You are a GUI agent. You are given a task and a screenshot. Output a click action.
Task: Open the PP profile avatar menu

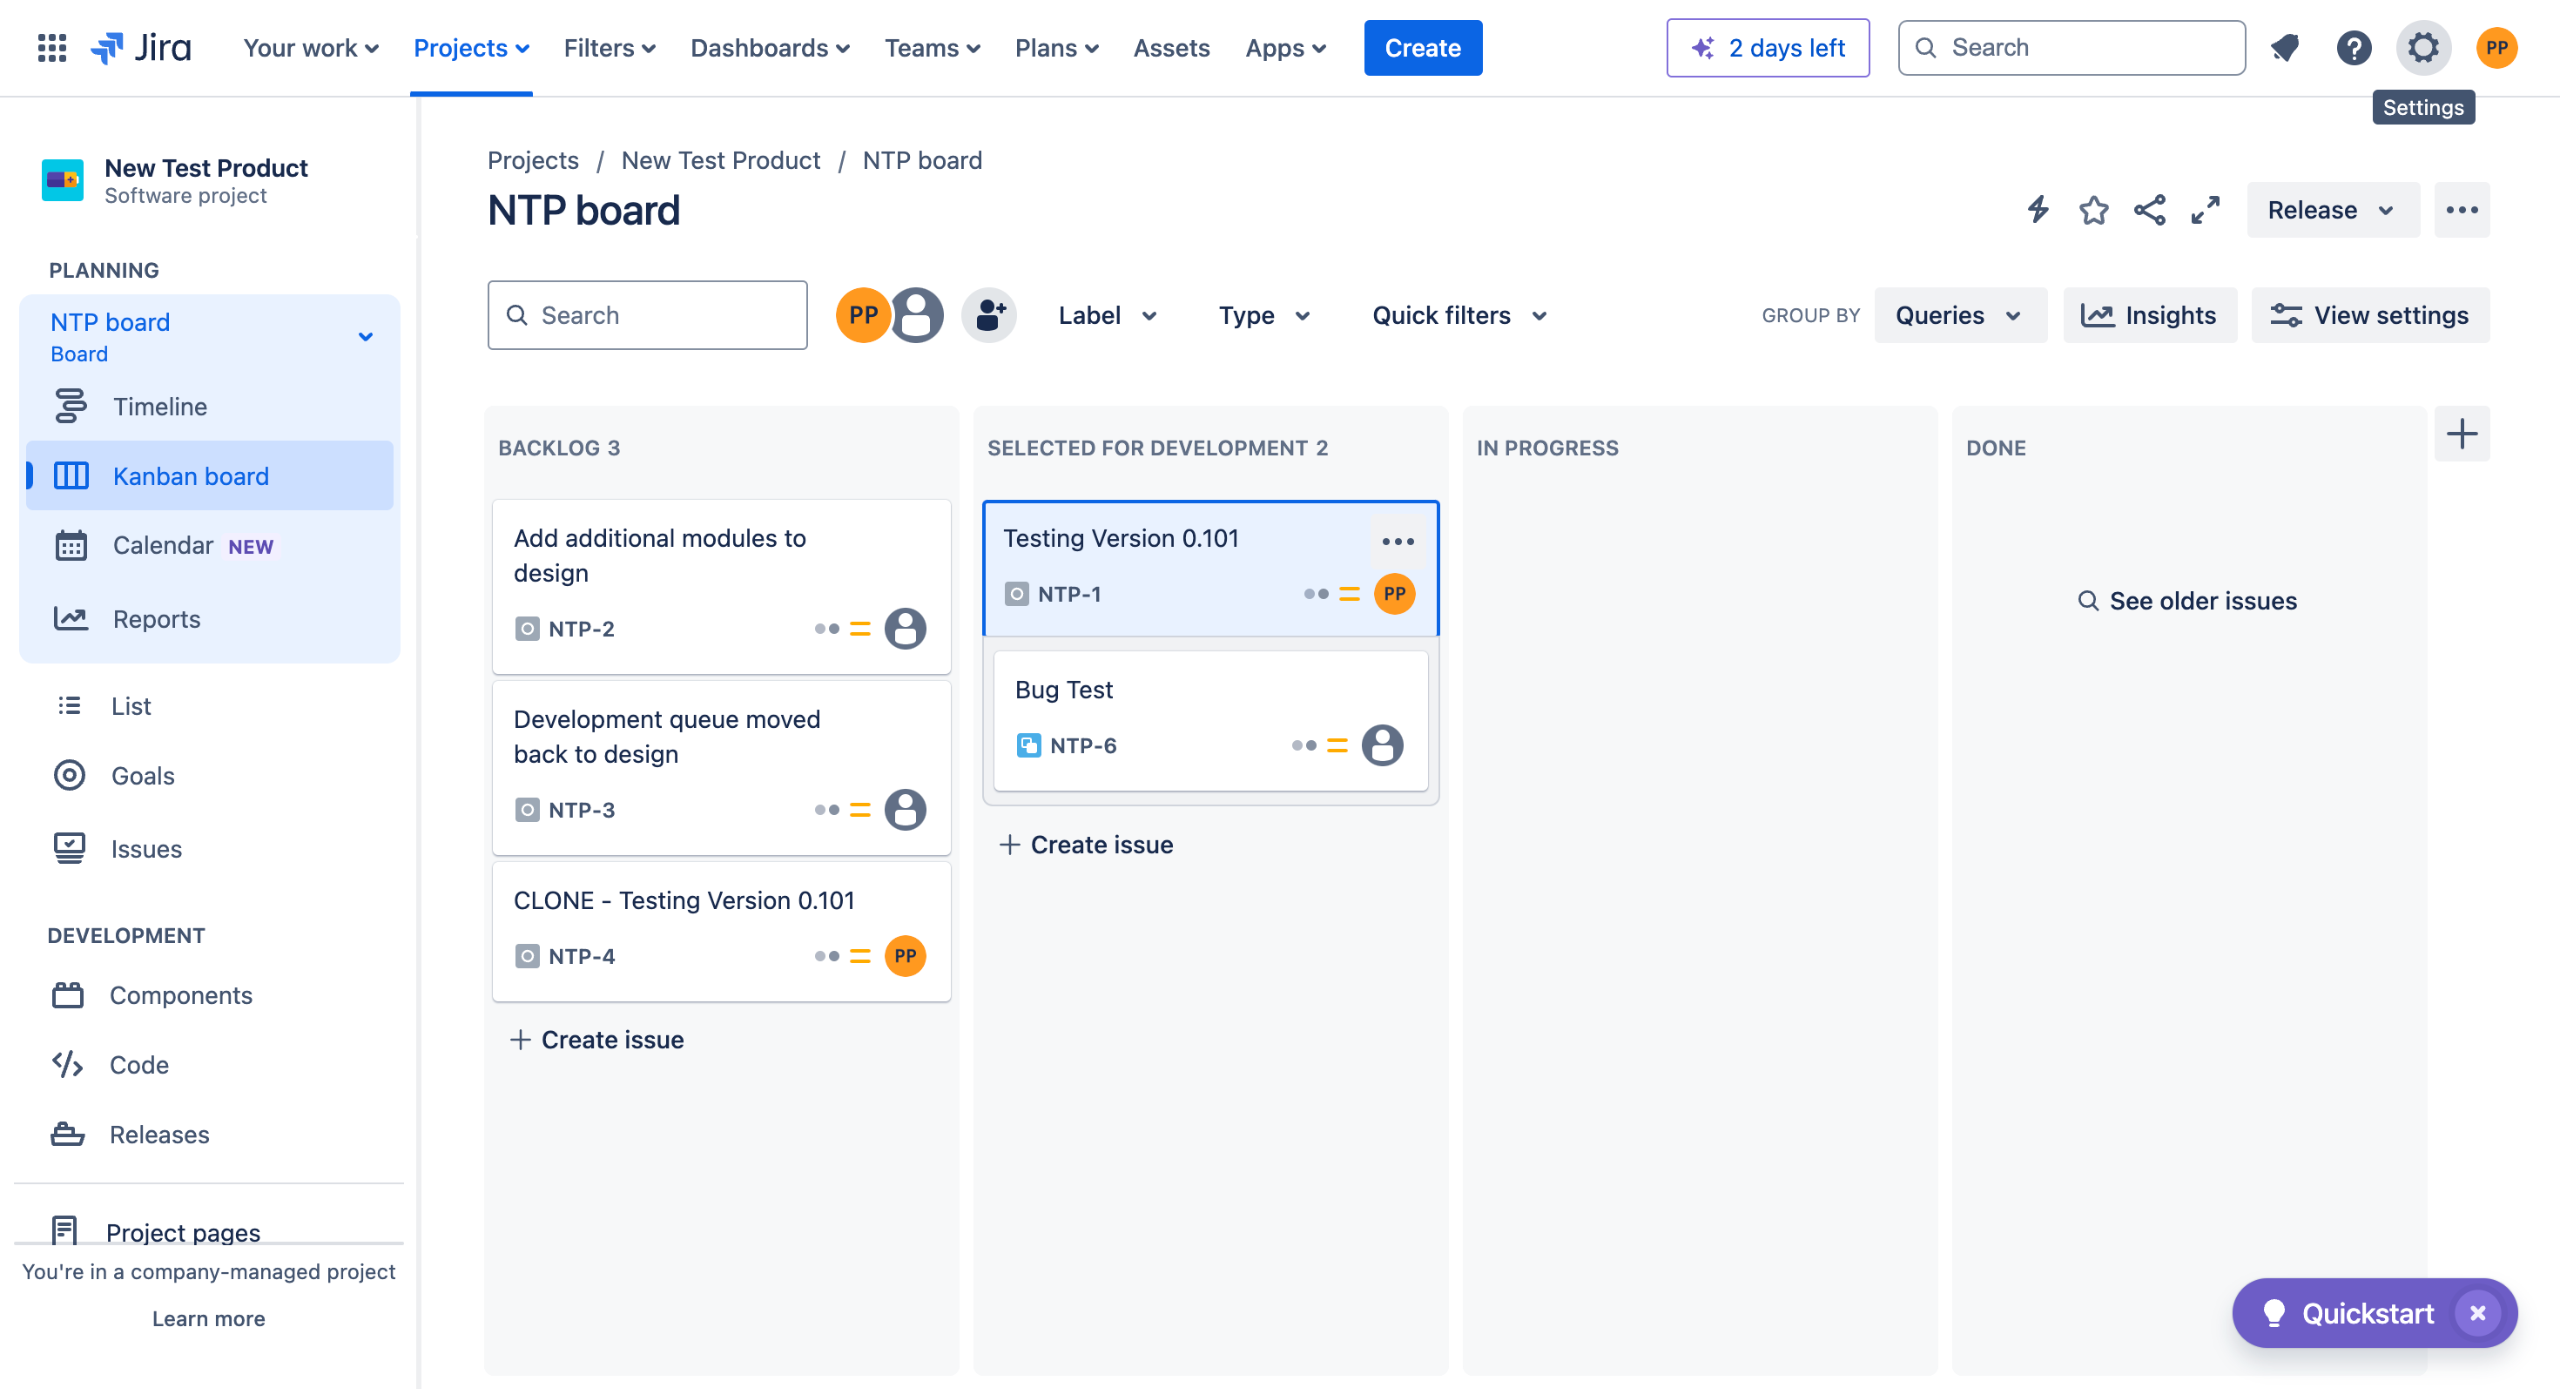click(x=2496, y=47)
